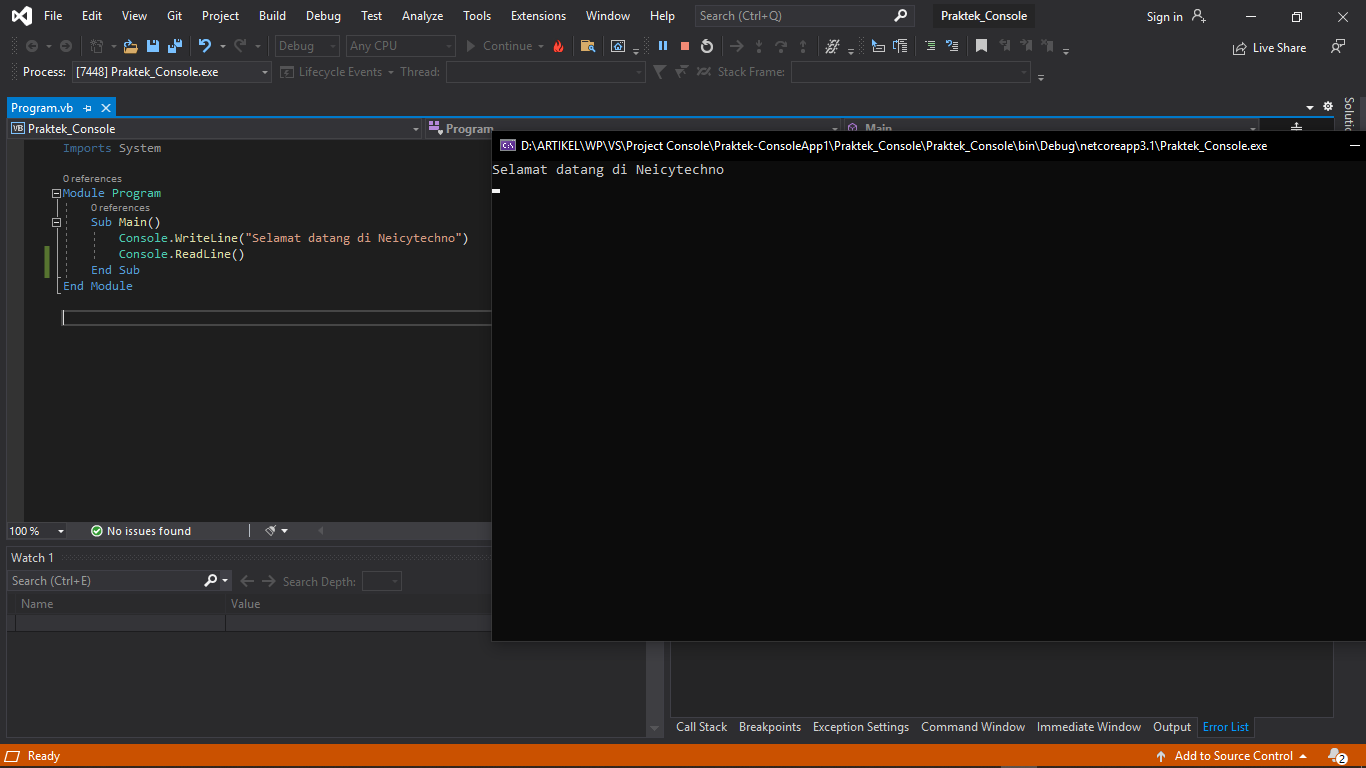1366x768 pixels.
Task: Open the Sign in account icon
Action: point(1199,16)
